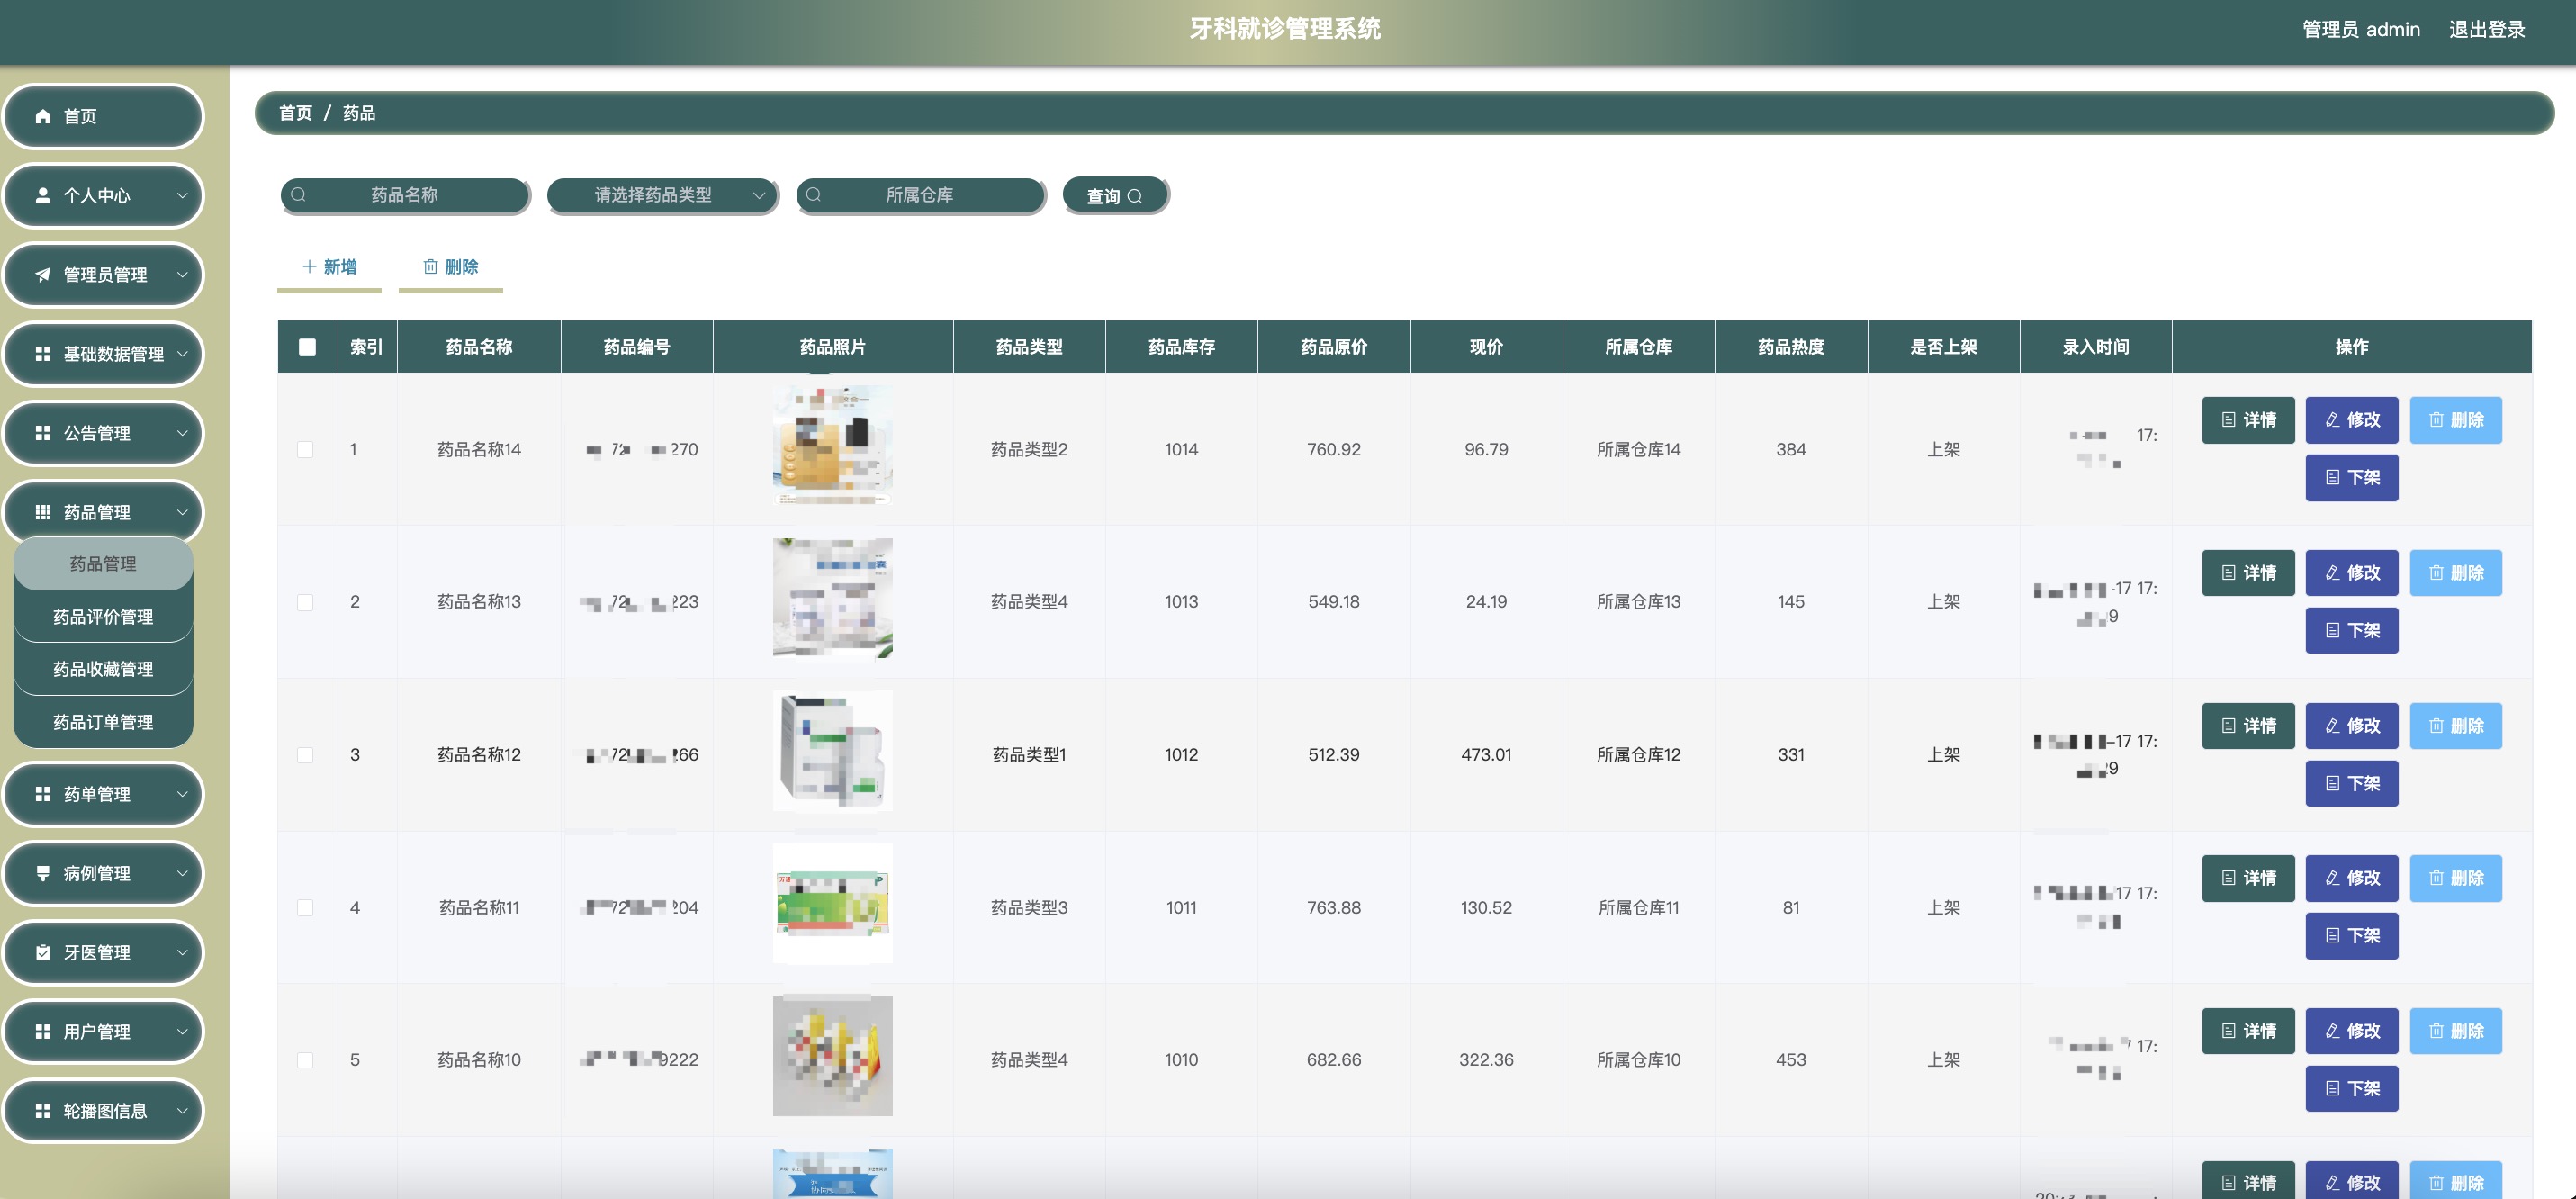The width and height of the screenshot is (2576, 1199).
Task: Expand 公告管理 chevron
Action: tap(182, 433)
